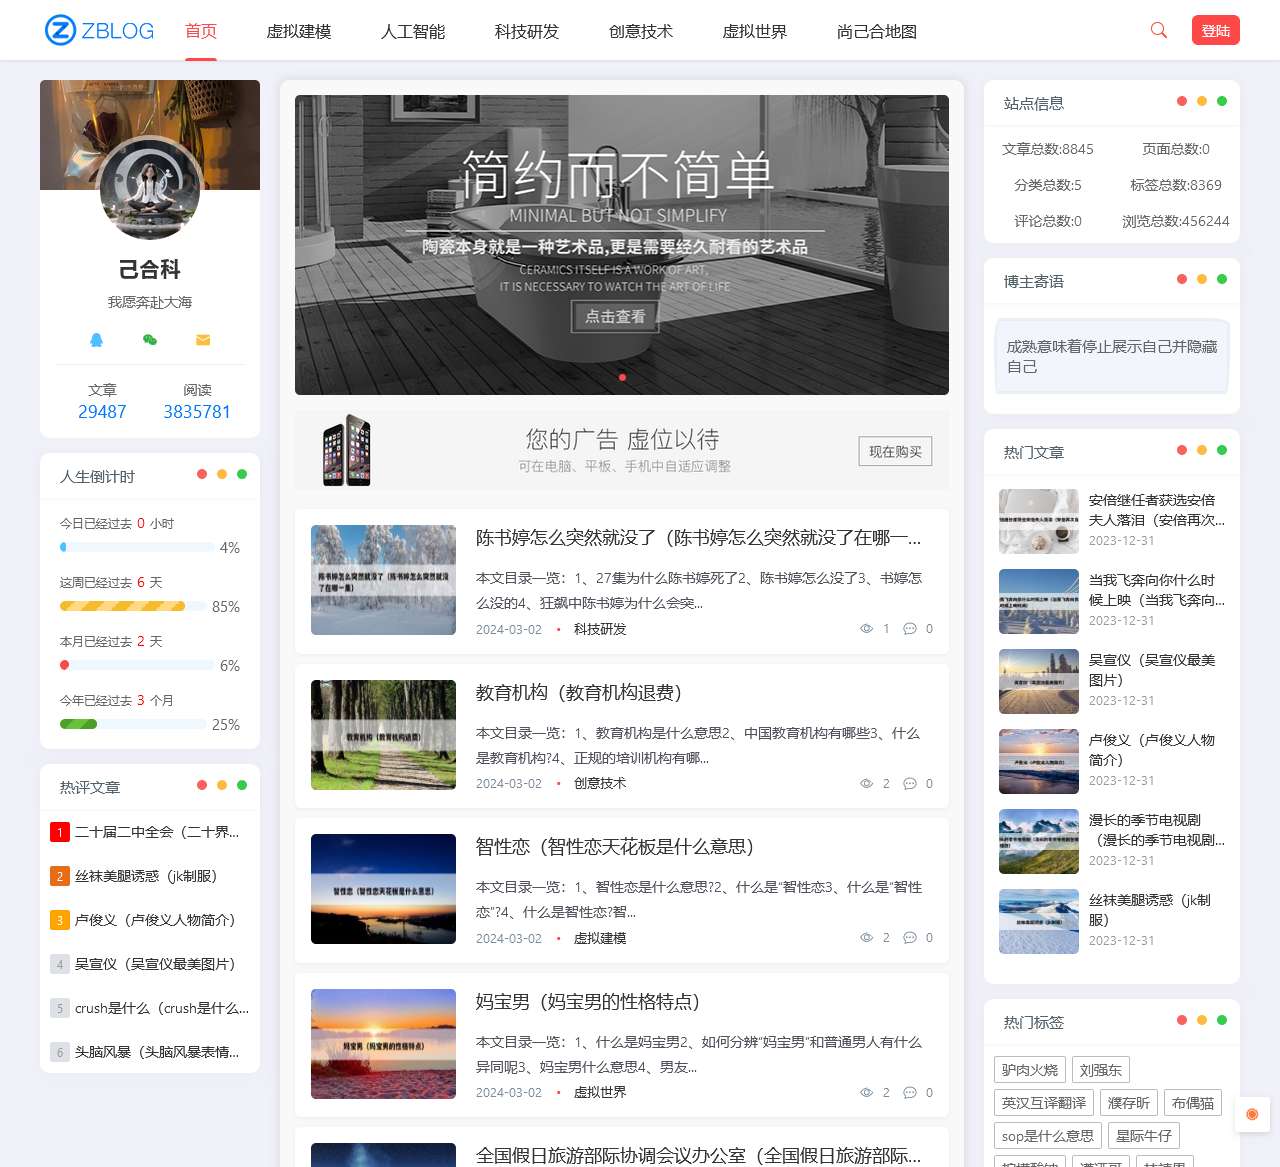Open popular article 当我飞奔向你什么时候上映
This screenshot has height=1167, width=1280.
point(1157,590)
